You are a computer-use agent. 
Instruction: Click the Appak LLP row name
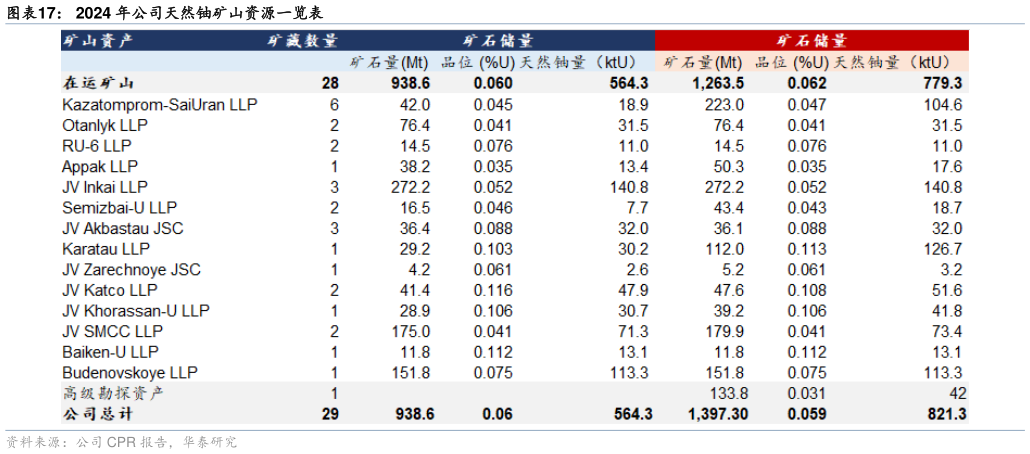click(101, 166)
